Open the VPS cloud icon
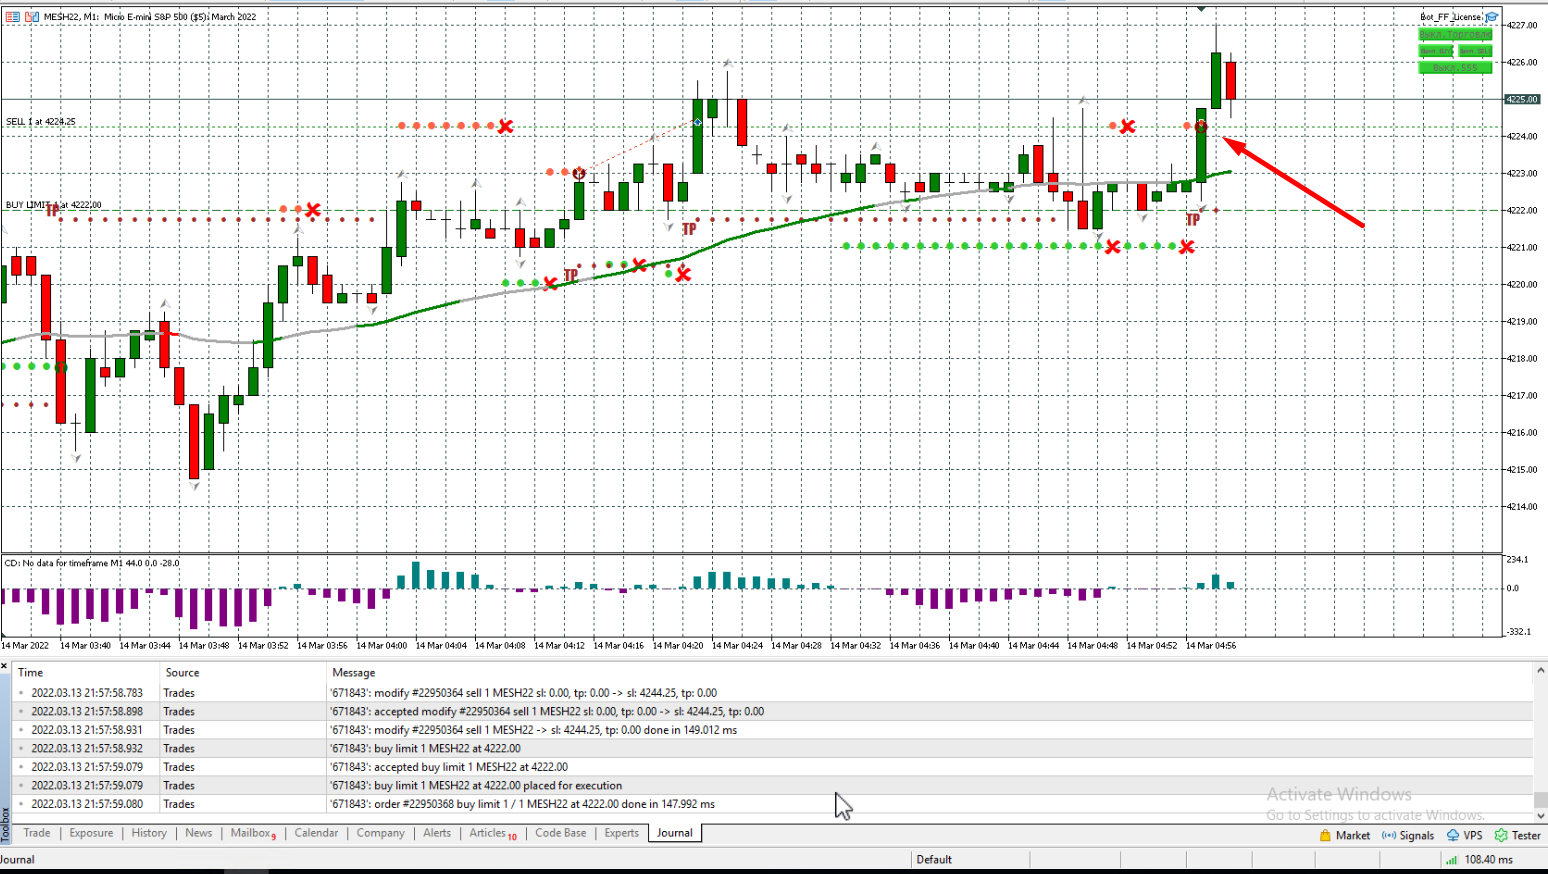 click(x=1453, y=835)
